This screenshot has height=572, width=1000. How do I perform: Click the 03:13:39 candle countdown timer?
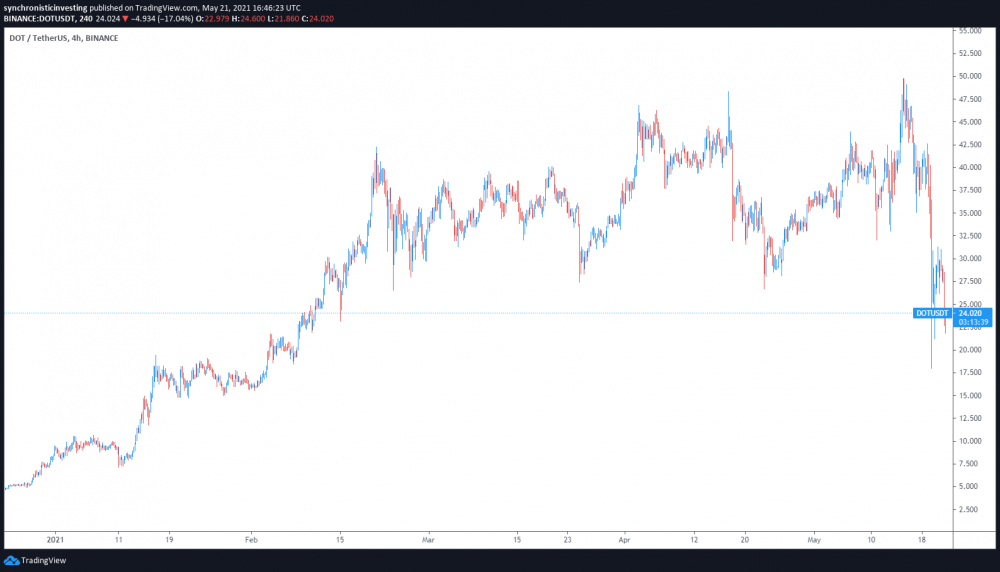[x=973, y=322]
